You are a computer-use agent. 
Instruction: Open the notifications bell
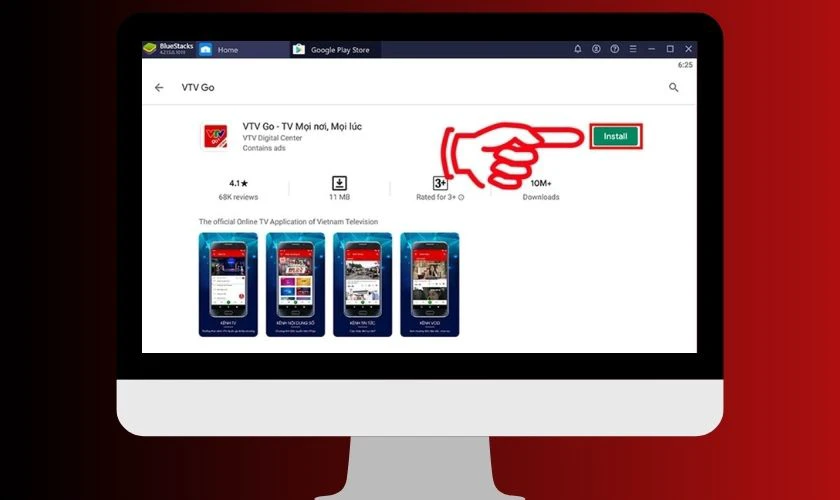click(x=578, y=49)
